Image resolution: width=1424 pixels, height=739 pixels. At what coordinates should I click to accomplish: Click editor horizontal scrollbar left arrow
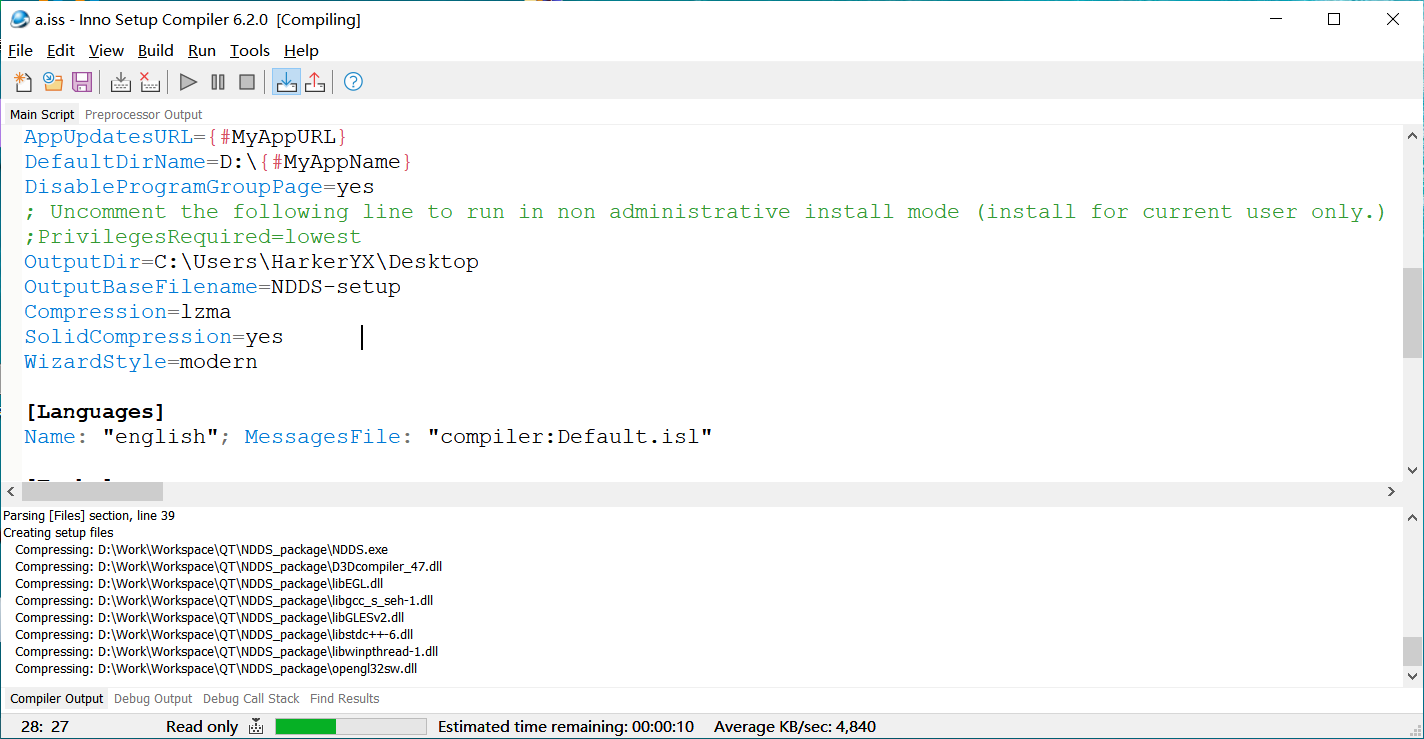11,492
